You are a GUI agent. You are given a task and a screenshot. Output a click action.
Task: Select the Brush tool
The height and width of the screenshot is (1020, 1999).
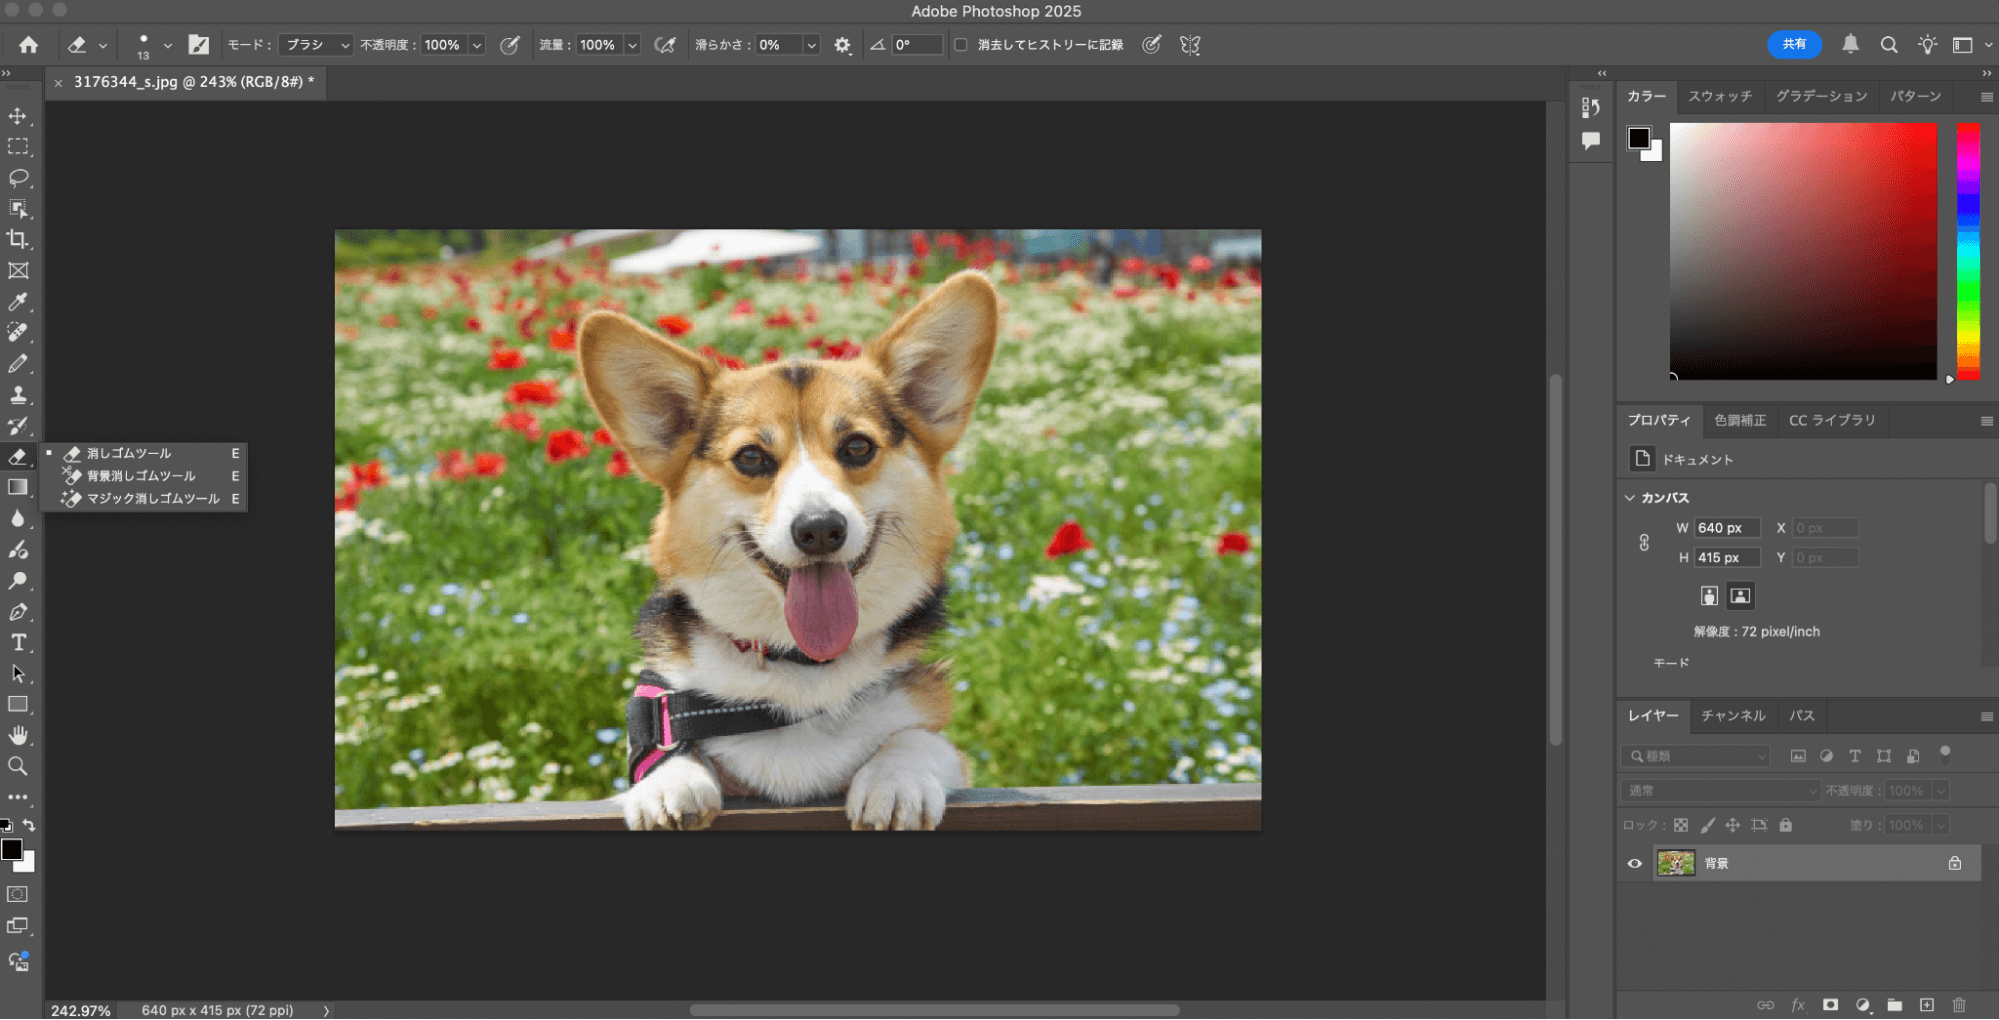[18, 364]
